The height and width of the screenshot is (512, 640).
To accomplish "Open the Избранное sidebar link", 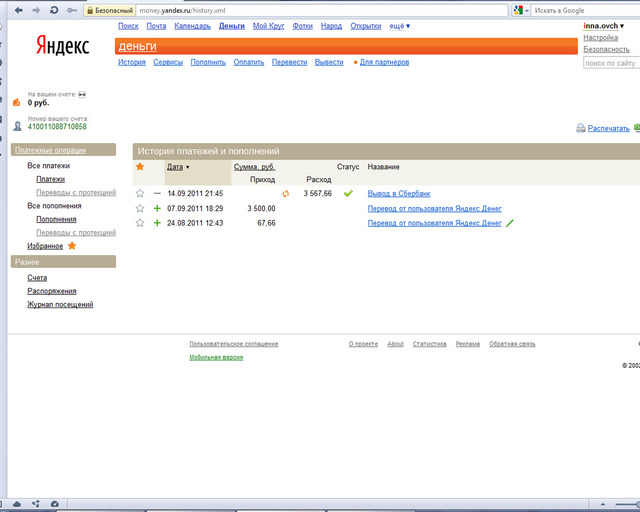I will pyautogui.click(x=45, y=246).
